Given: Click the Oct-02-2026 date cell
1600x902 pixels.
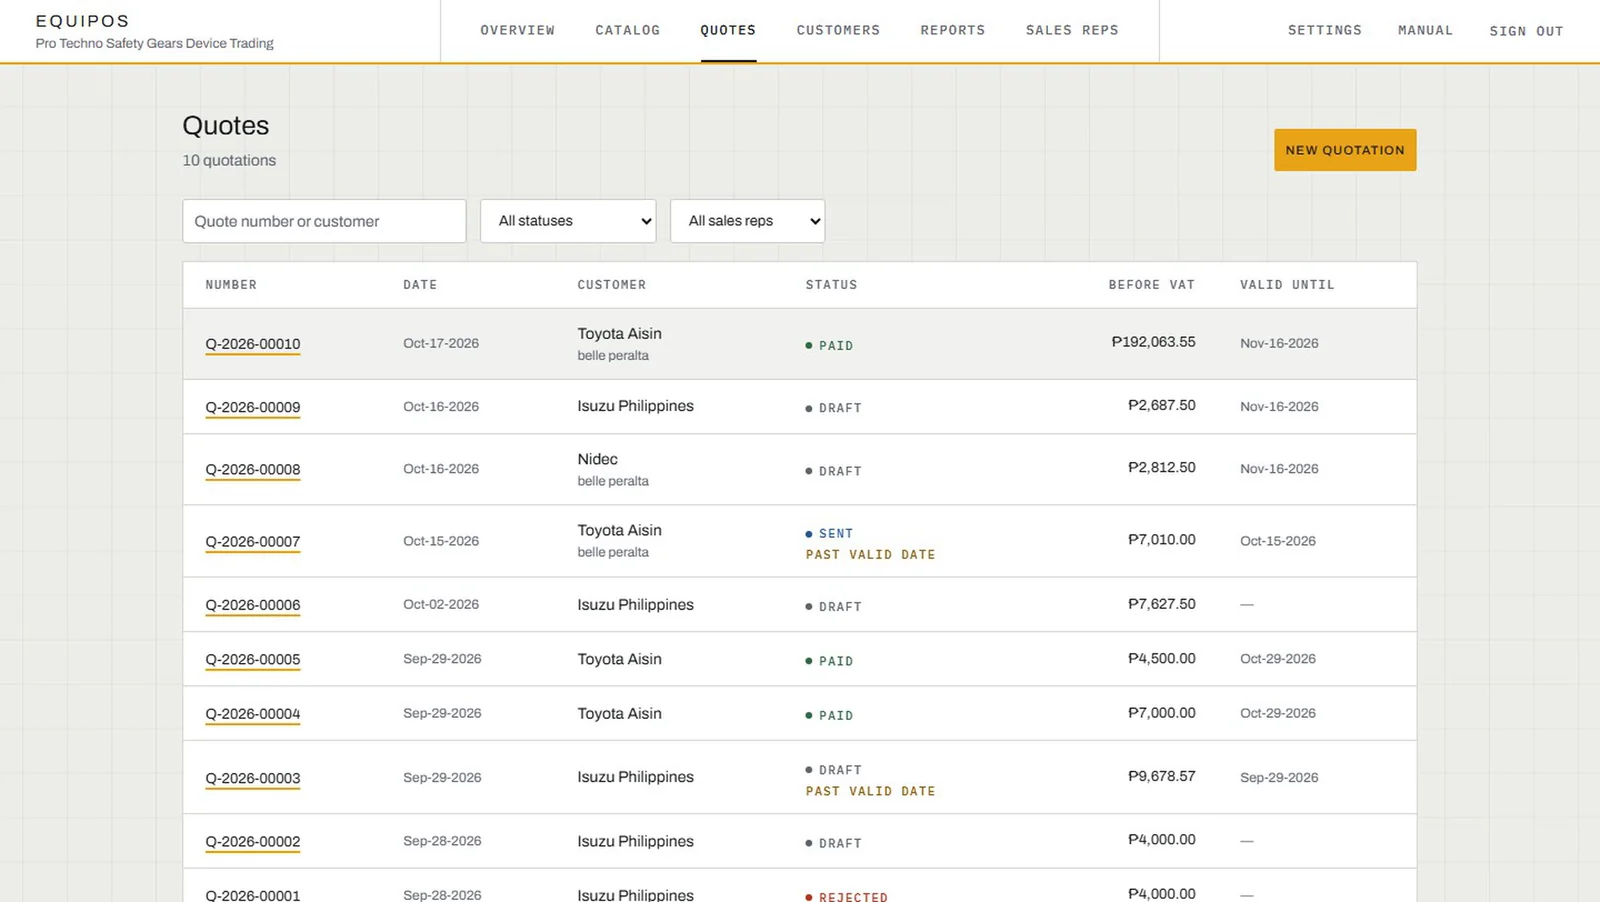Looking at the screenshot, I should [x=441, y=604].
